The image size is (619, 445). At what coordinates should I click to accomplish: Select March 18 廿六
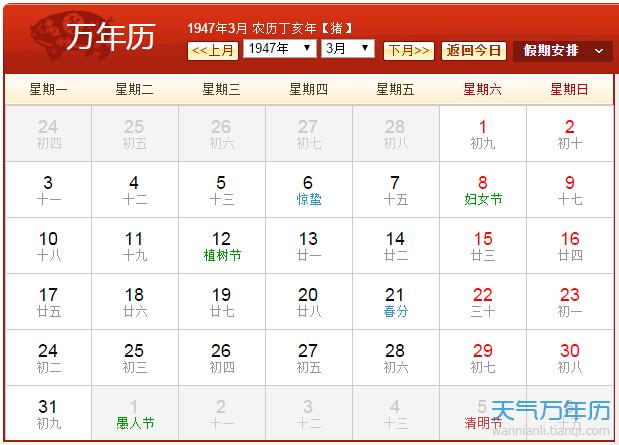pyautogui.click(x=135, y=302)
